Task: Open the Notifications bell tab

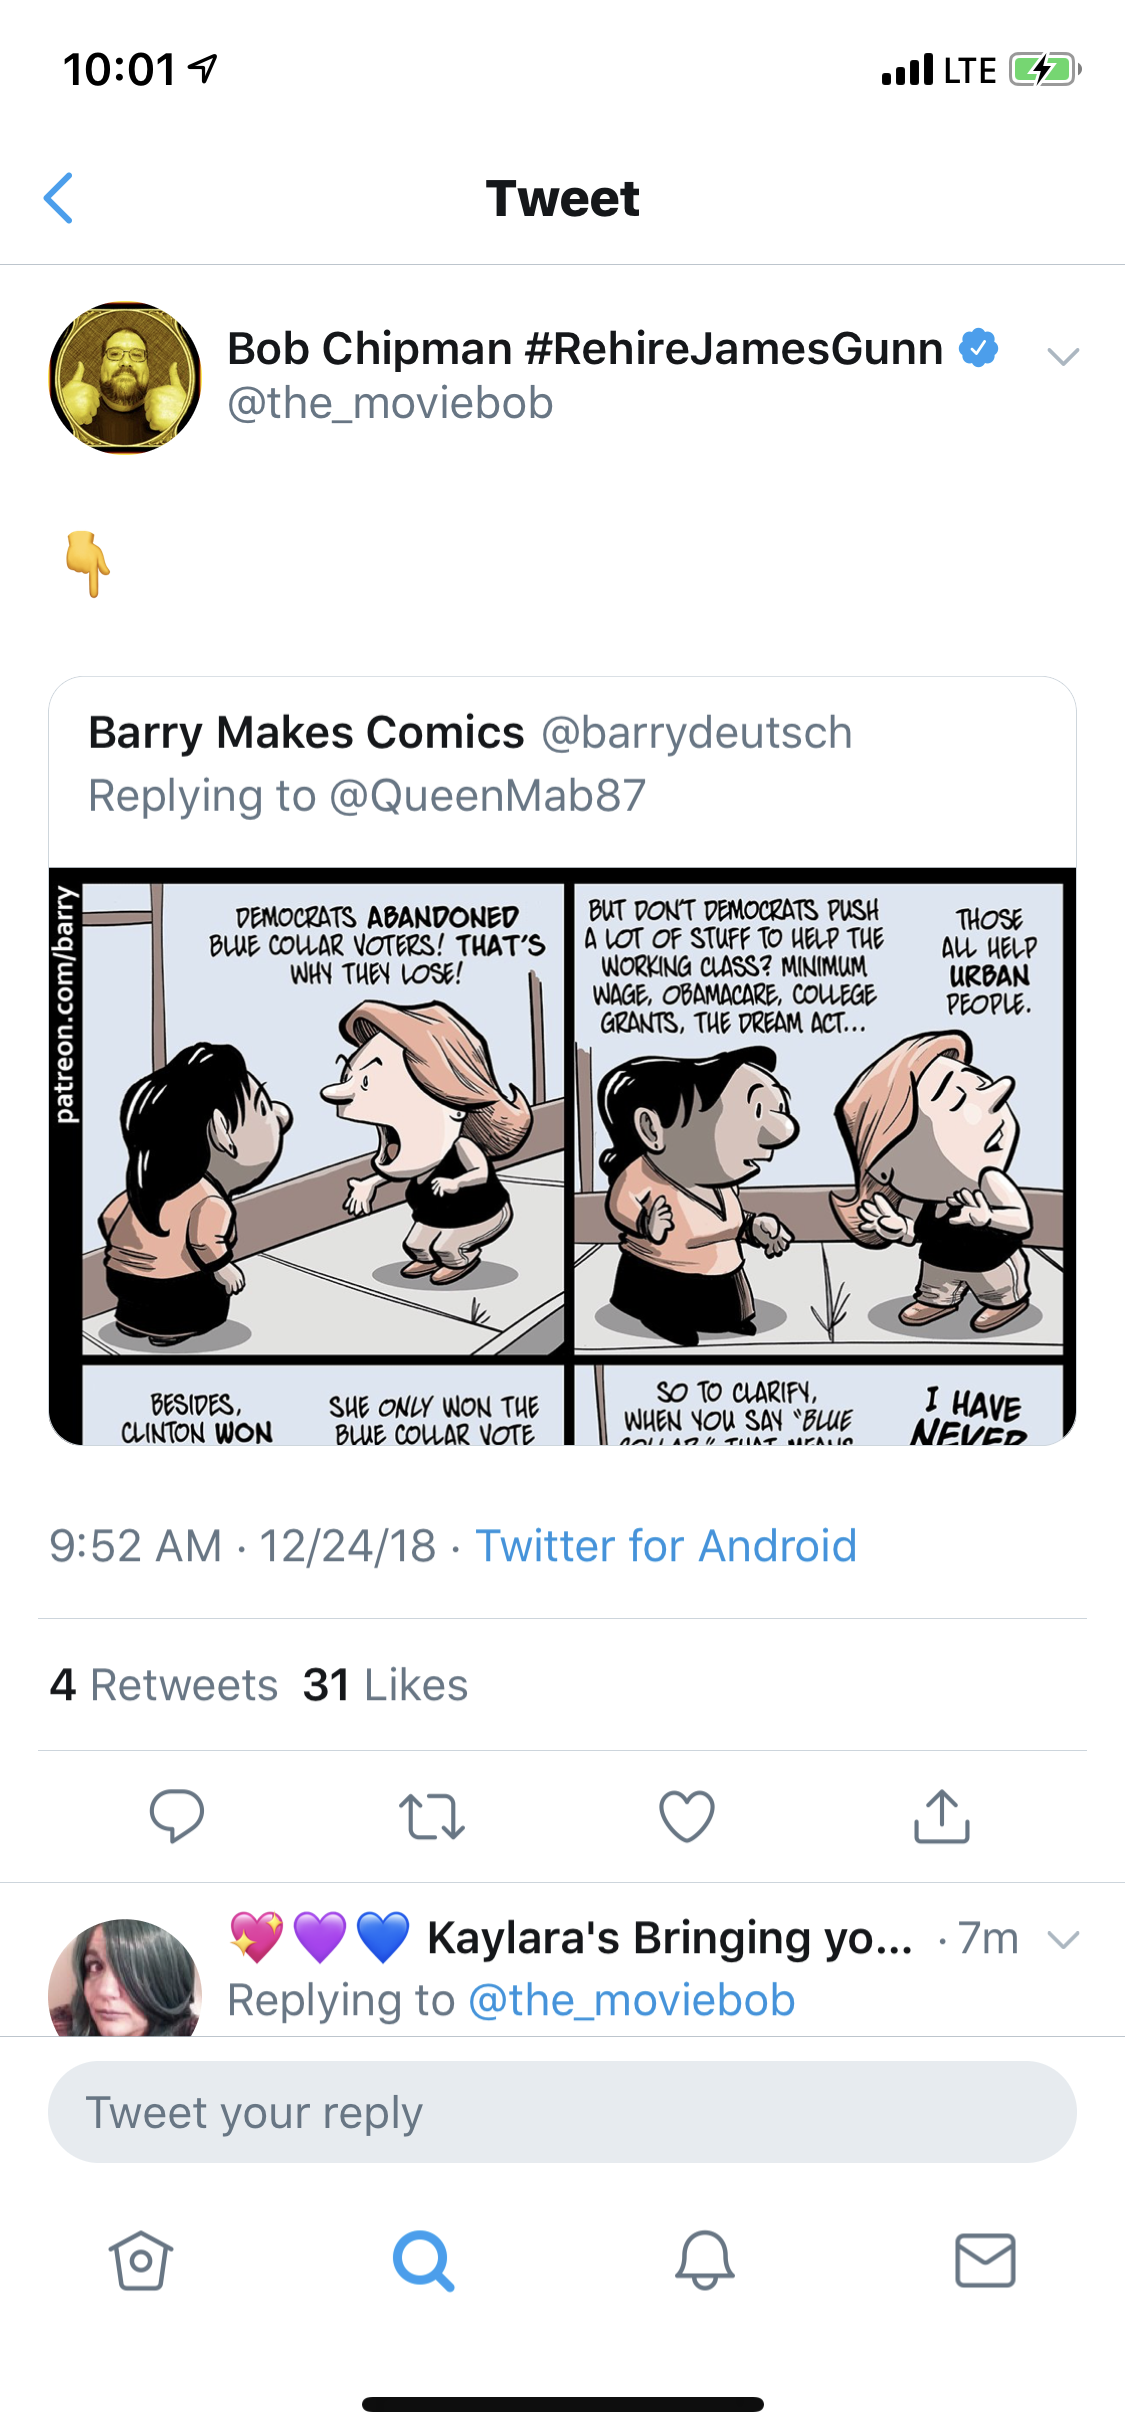Action: tap(705, 2260)
